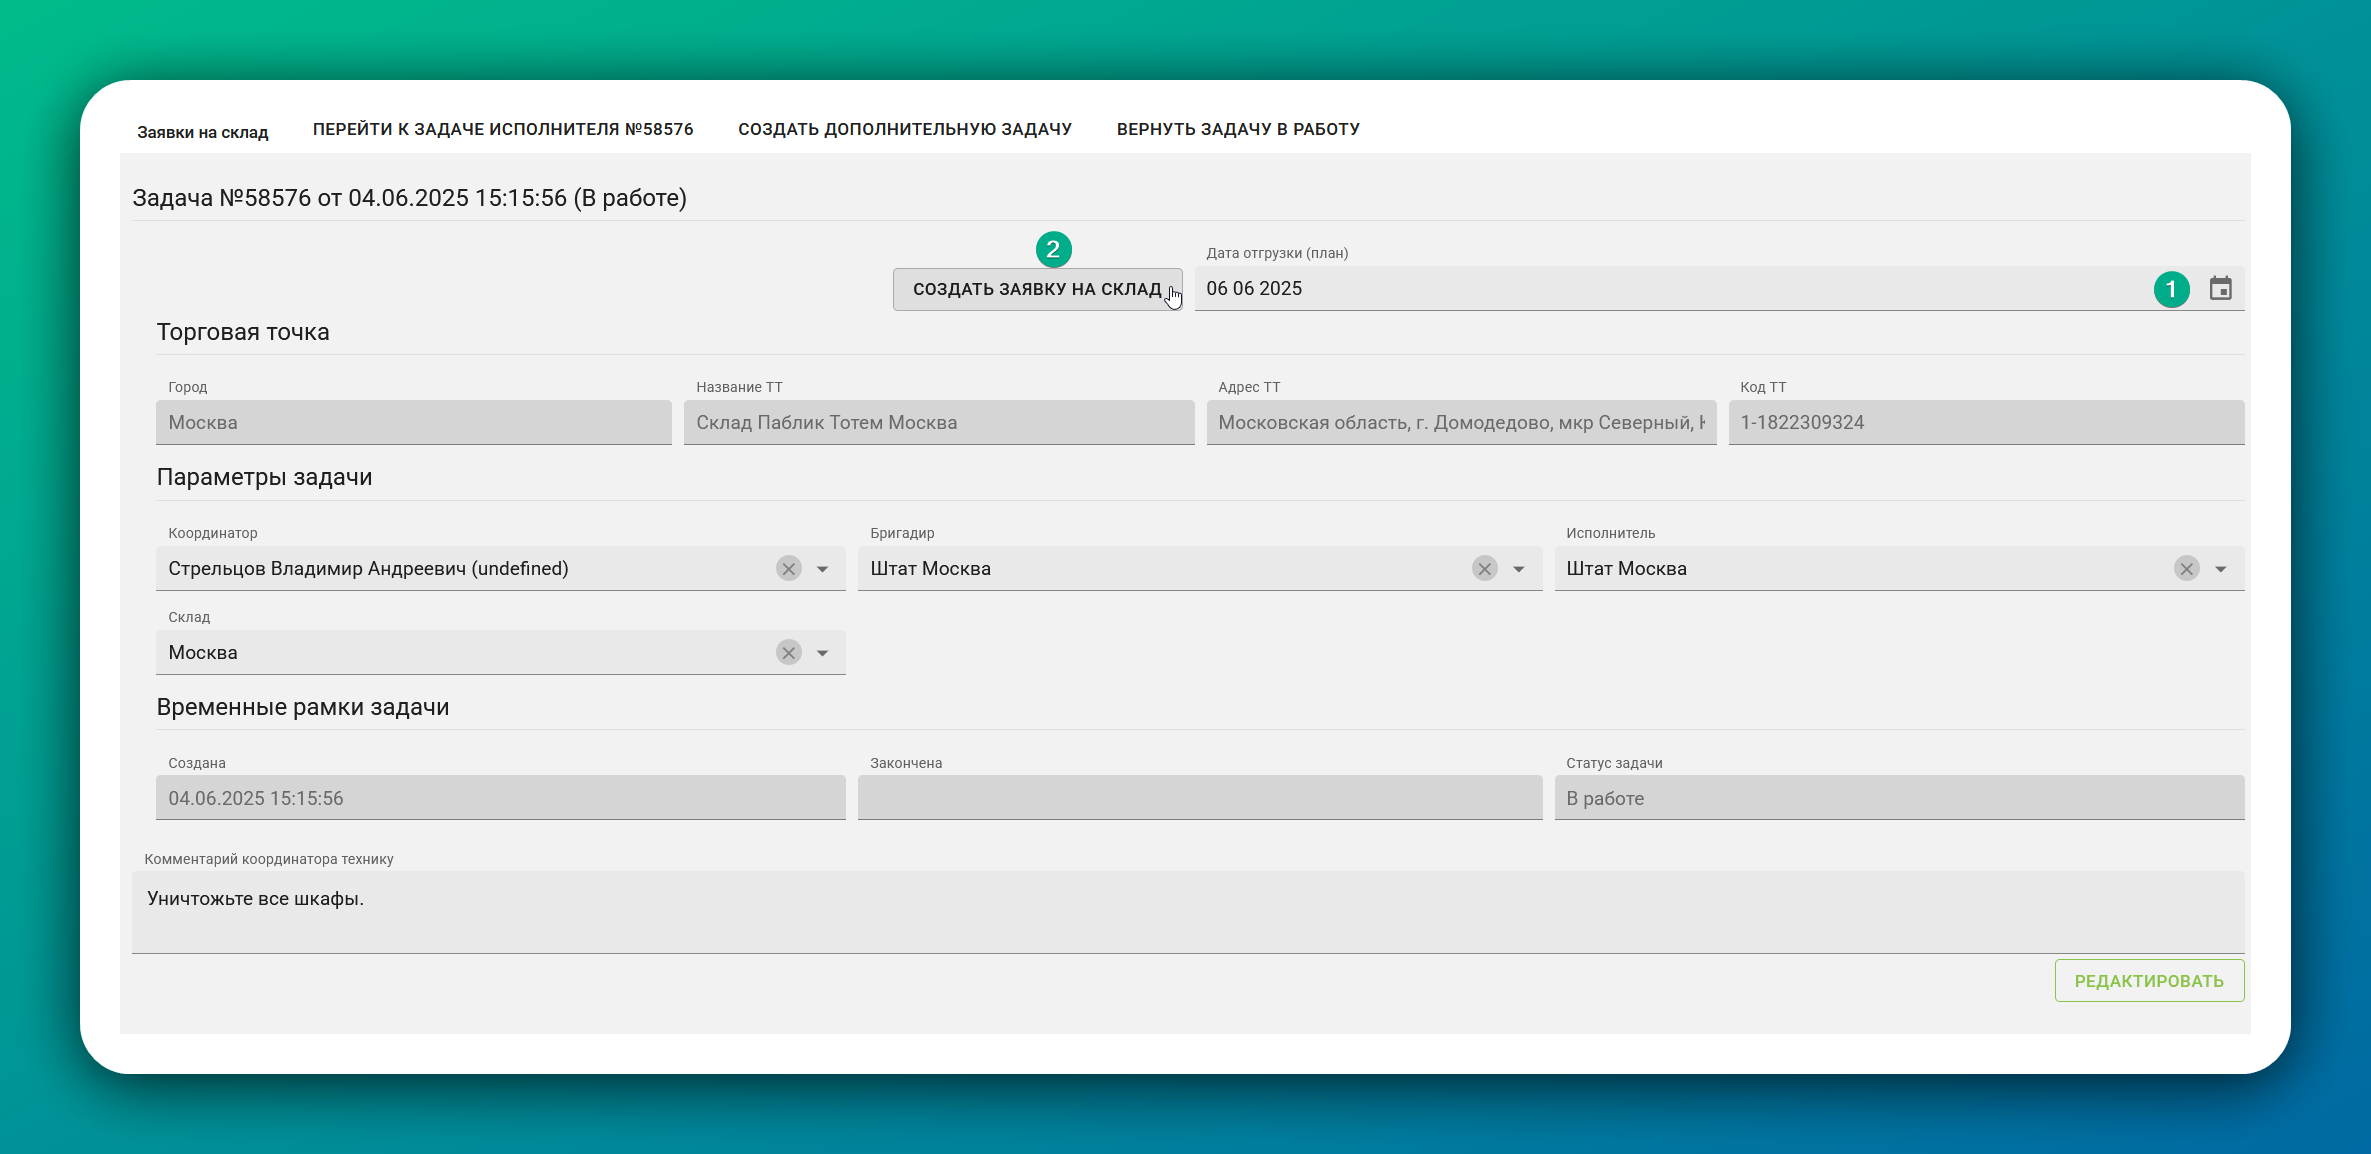Click the coordinator comment text area
2371x1154 pixels.
(1188, 912)
